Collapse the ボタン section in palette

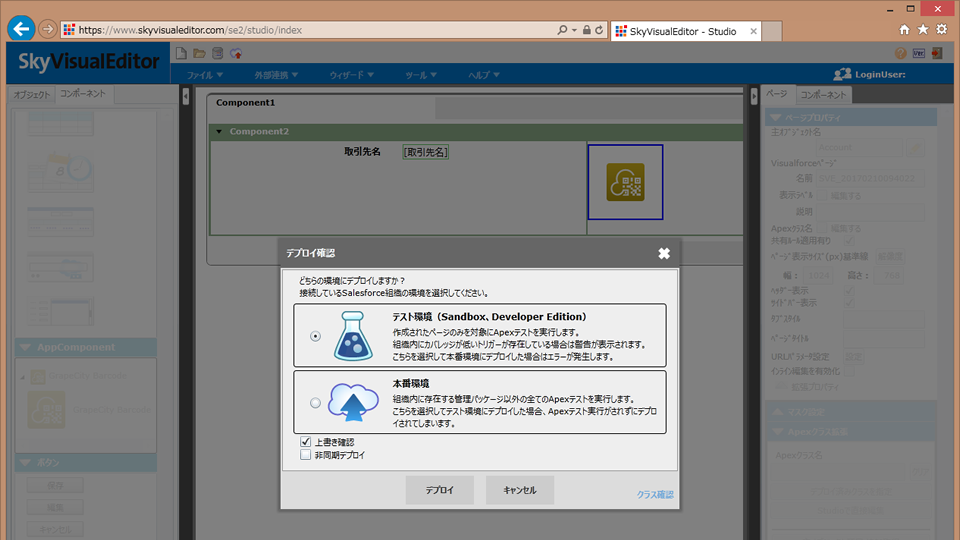[x=25, y=462]
